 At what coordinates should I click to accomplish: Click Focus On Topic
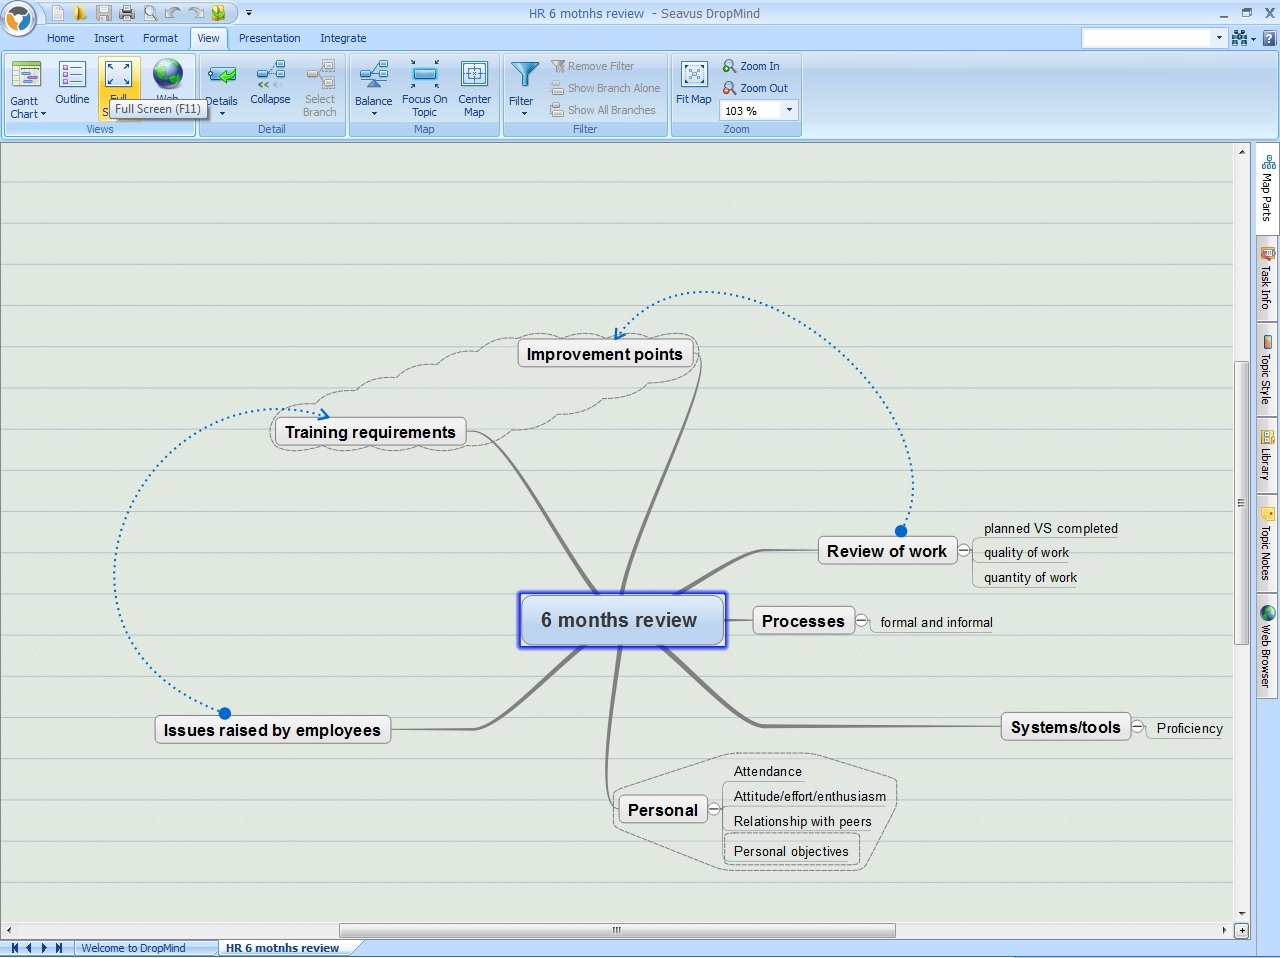click(424, 89)
